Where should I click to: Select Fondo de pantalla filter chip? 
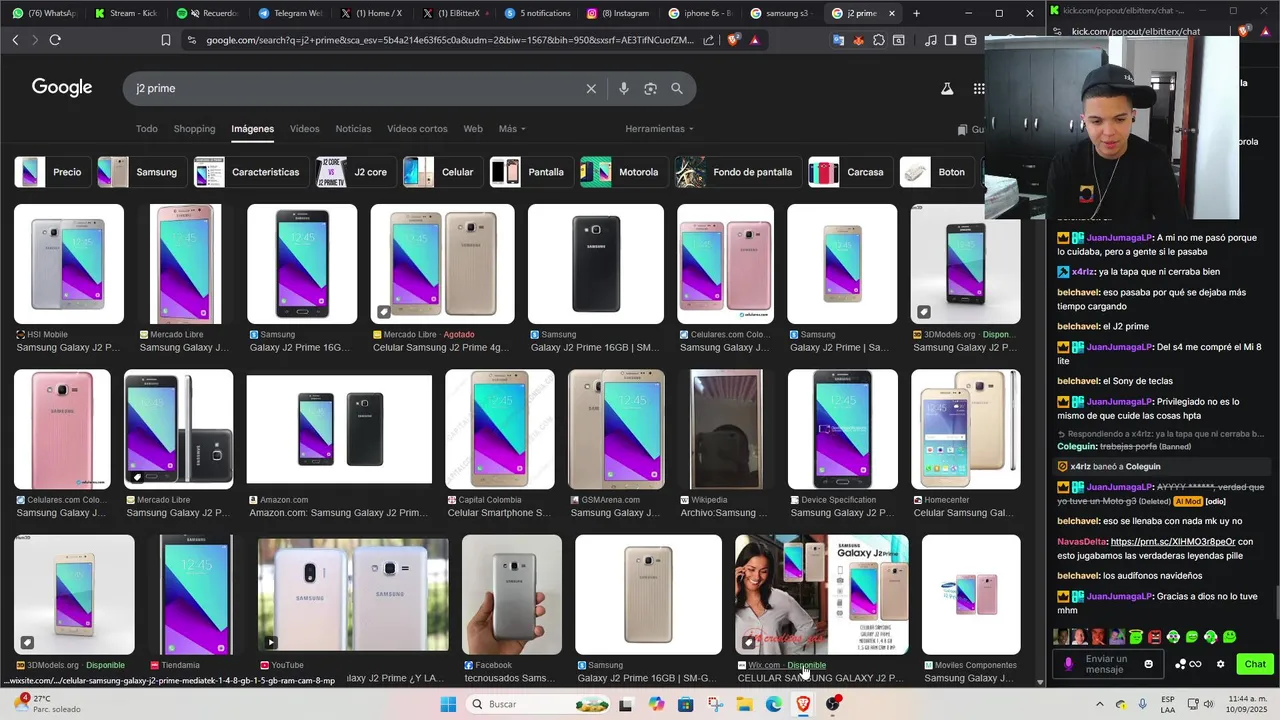[738, 172]
